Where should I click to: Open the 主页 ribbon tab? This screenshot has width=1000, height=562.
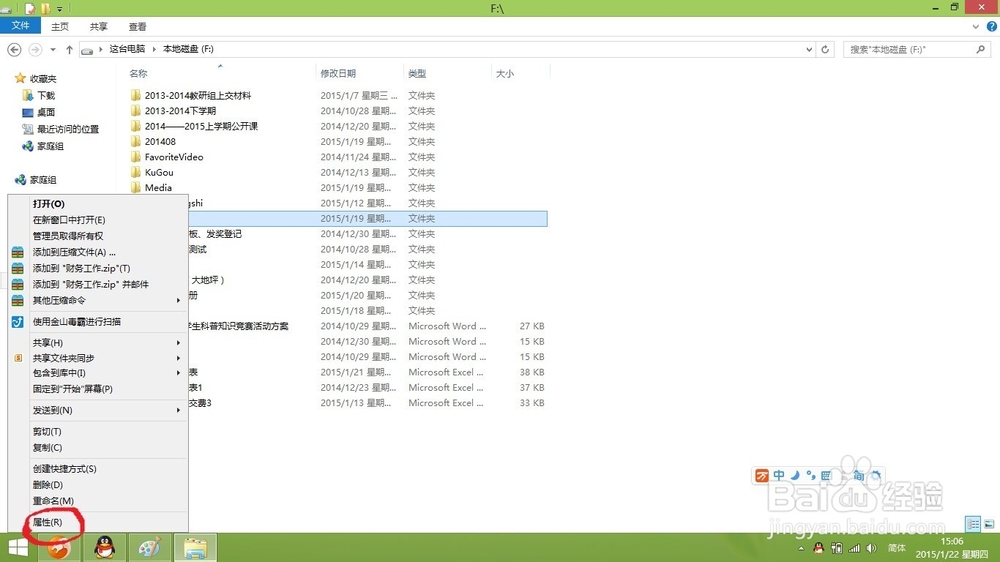pyautogui.click(x=60, y=27)
